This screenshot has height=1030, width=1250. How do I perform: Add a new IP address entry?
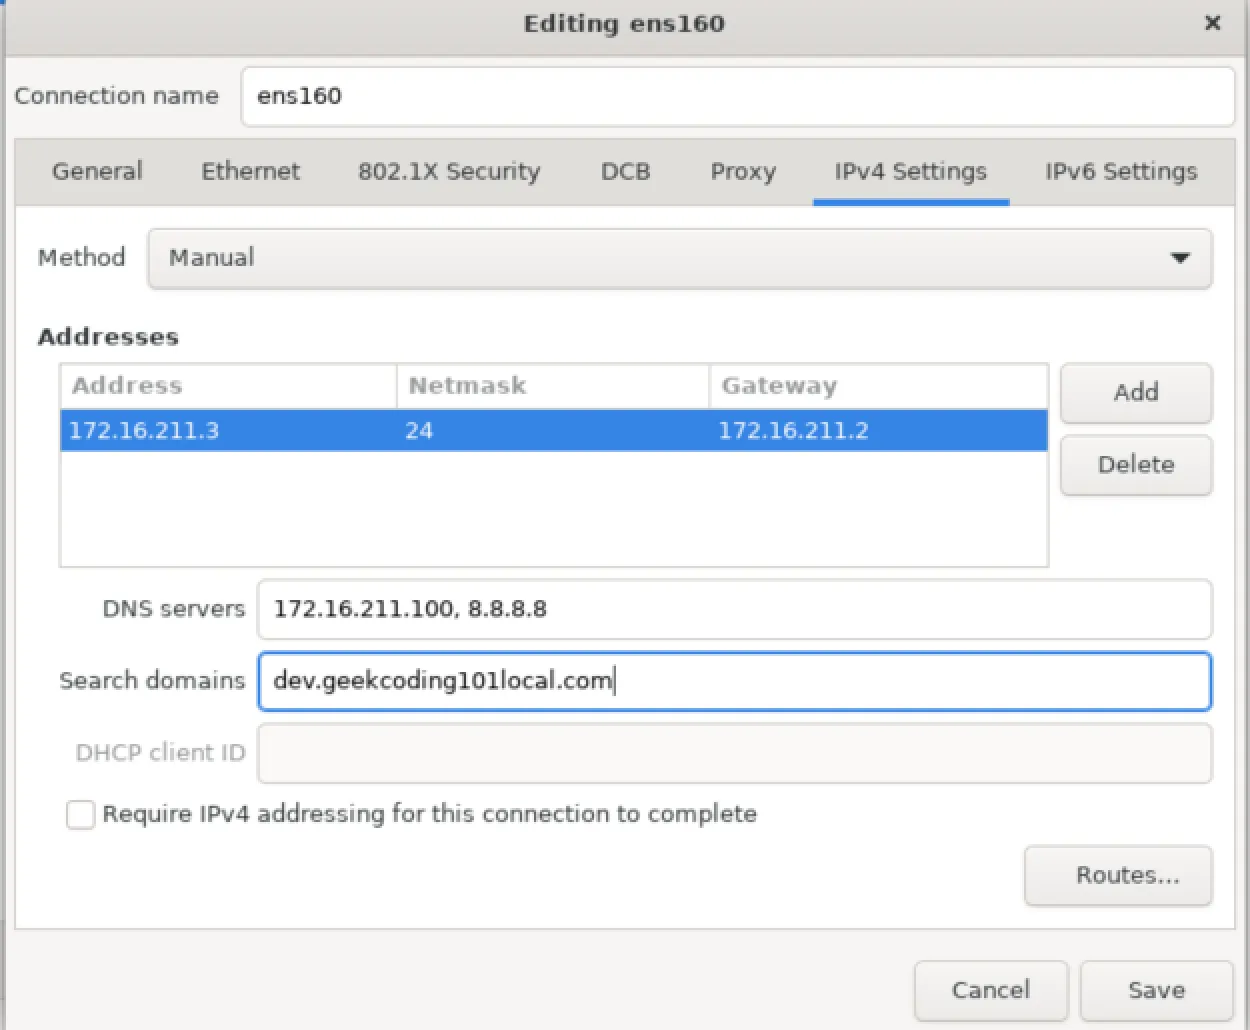pyautogui.click(x=1135, y=393)
